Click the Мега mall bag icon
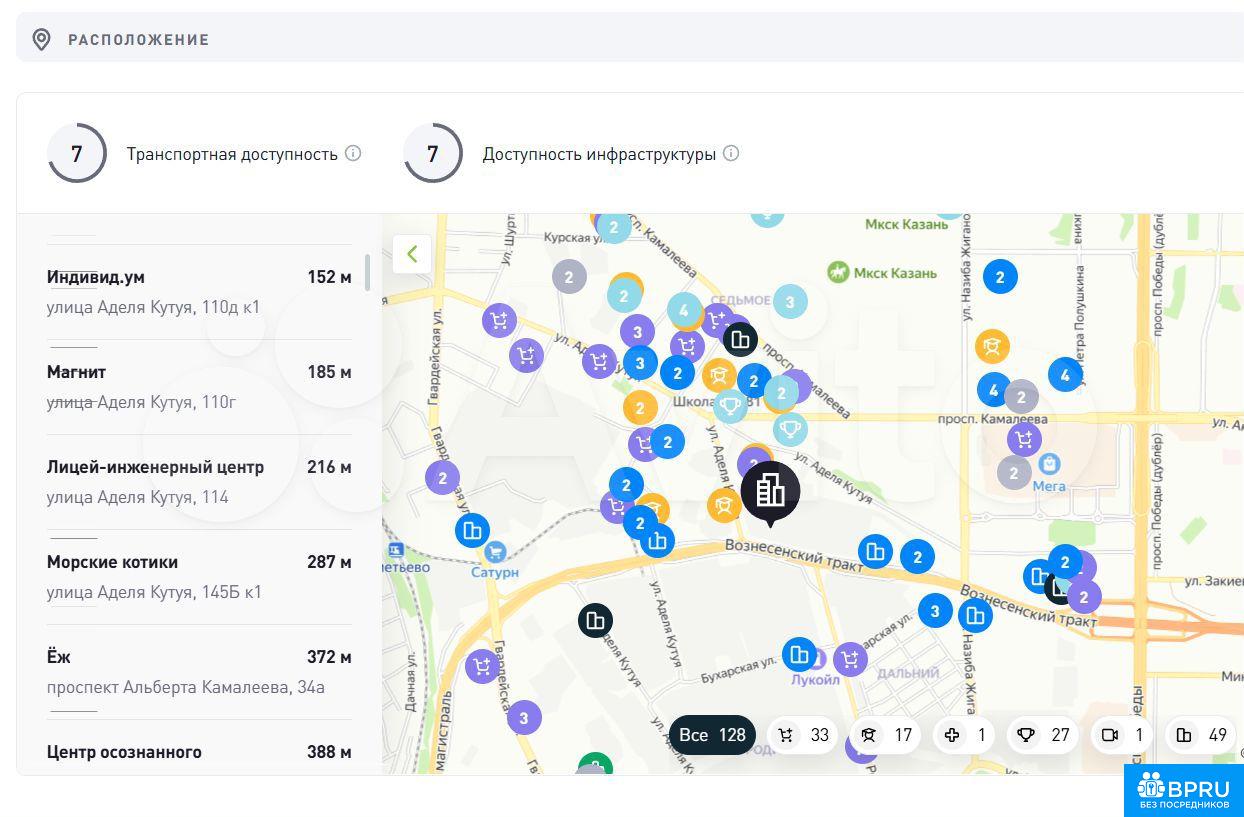Screen dimensions: 1244x817 pyautogui.click(x=1049, y=464)
